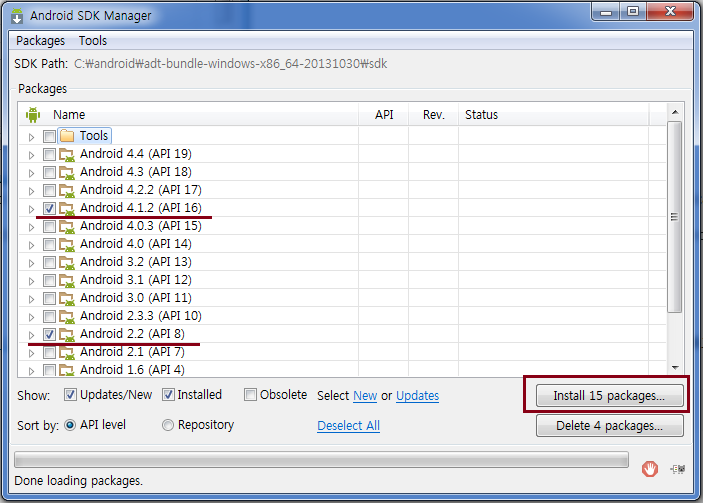The image size is (703, 503).
Task: Expand the Android 4.4 (API 19) node
Action: (31, 155)
